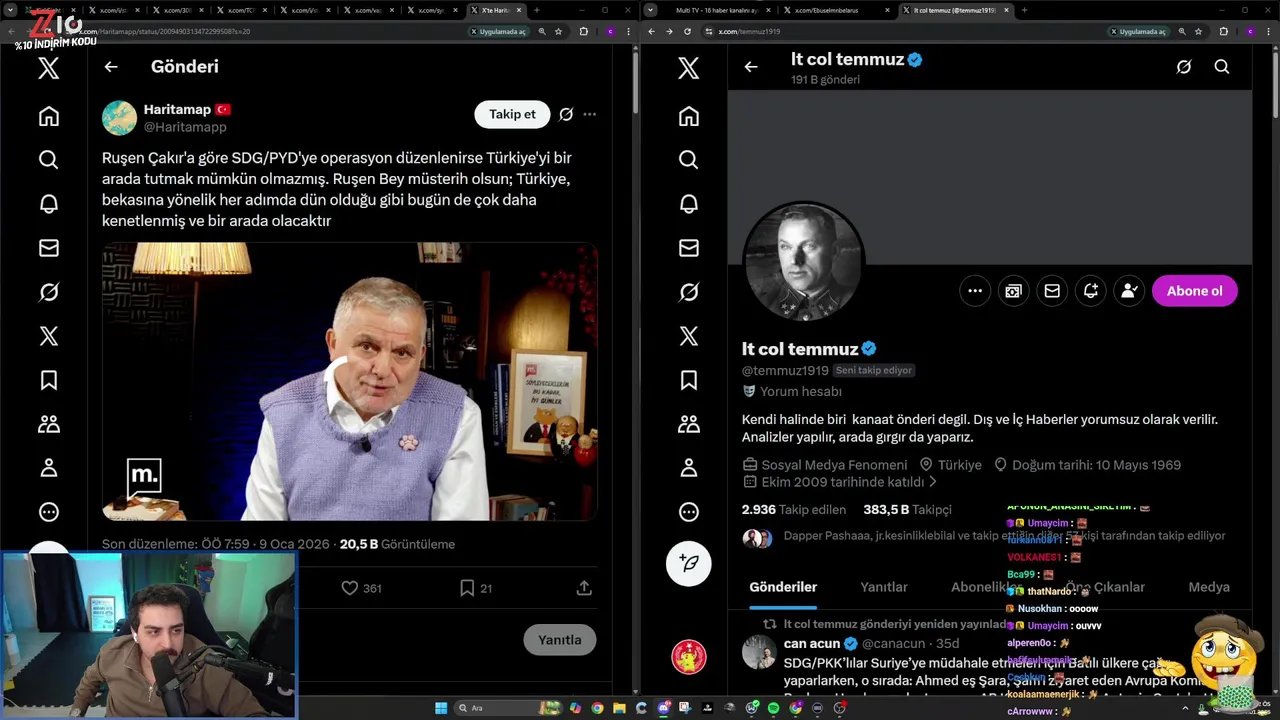This screenshot has width=1280, height=720.
Task: Switch to the Yanıtlar tab
Action: coord(884,587)
